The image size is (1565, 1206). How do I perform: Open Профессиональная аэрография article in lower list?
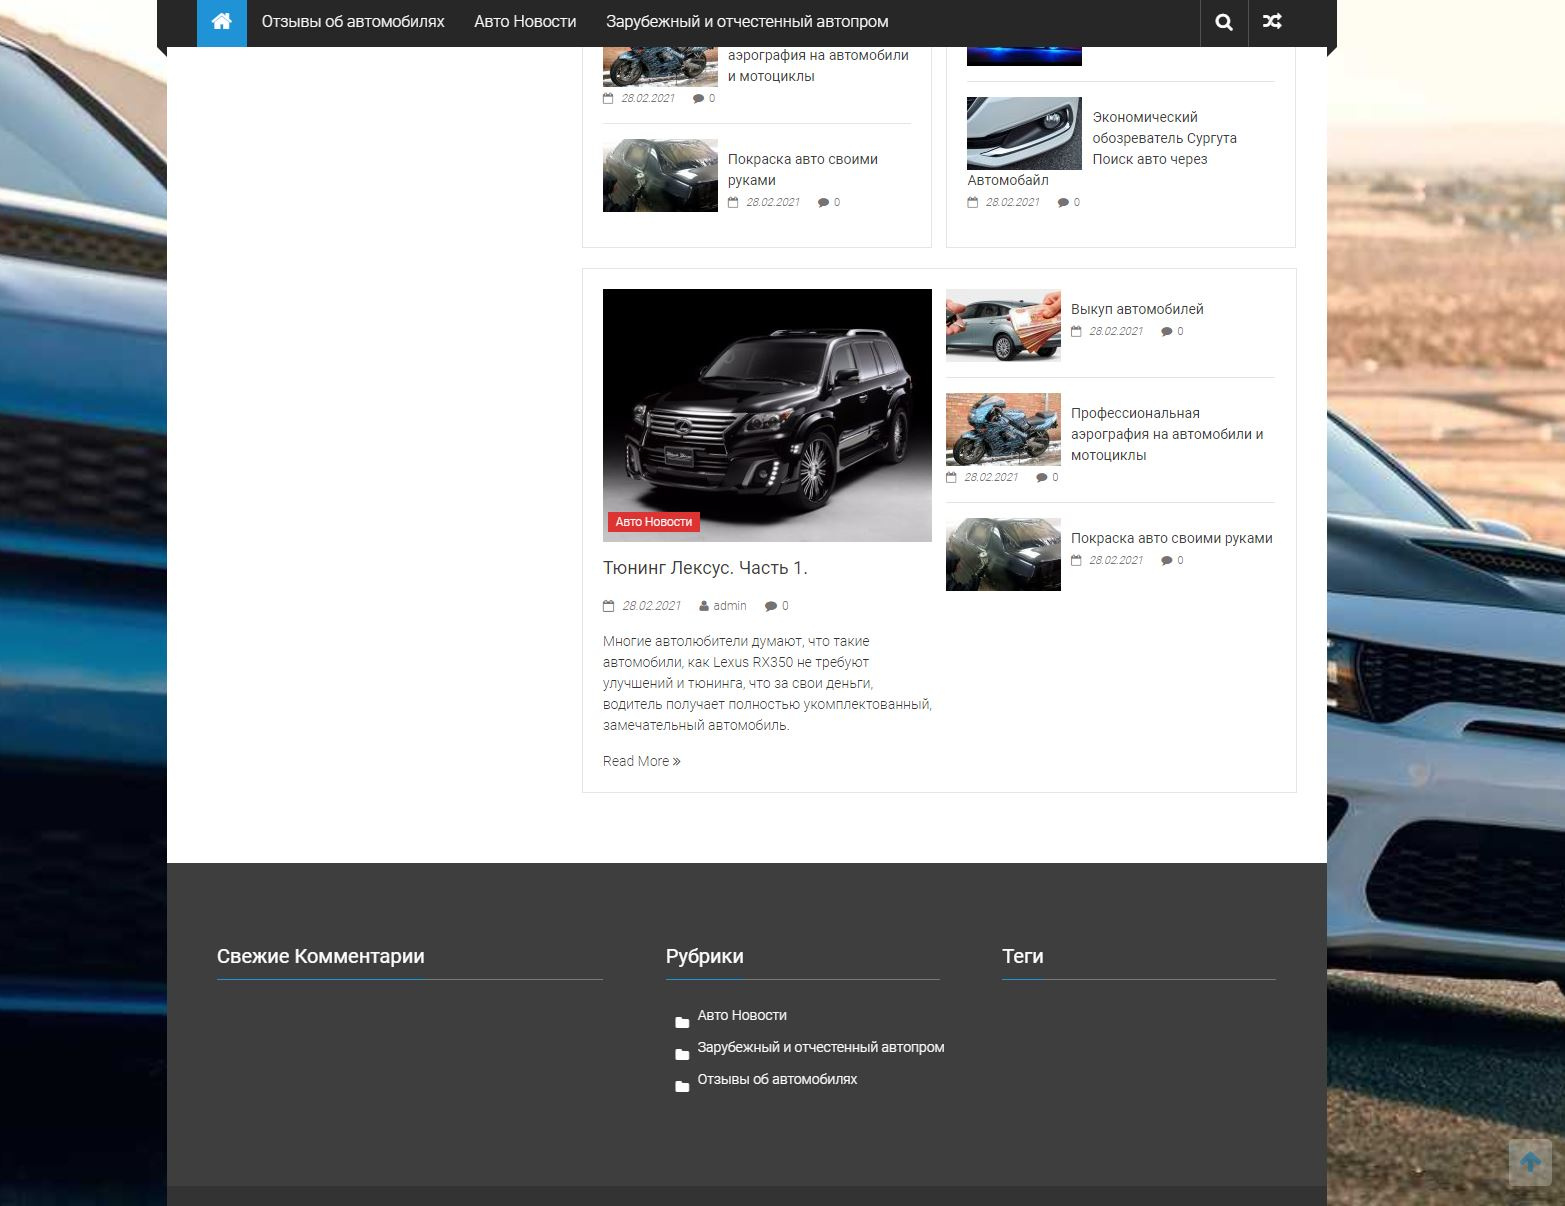(1167, 434)
